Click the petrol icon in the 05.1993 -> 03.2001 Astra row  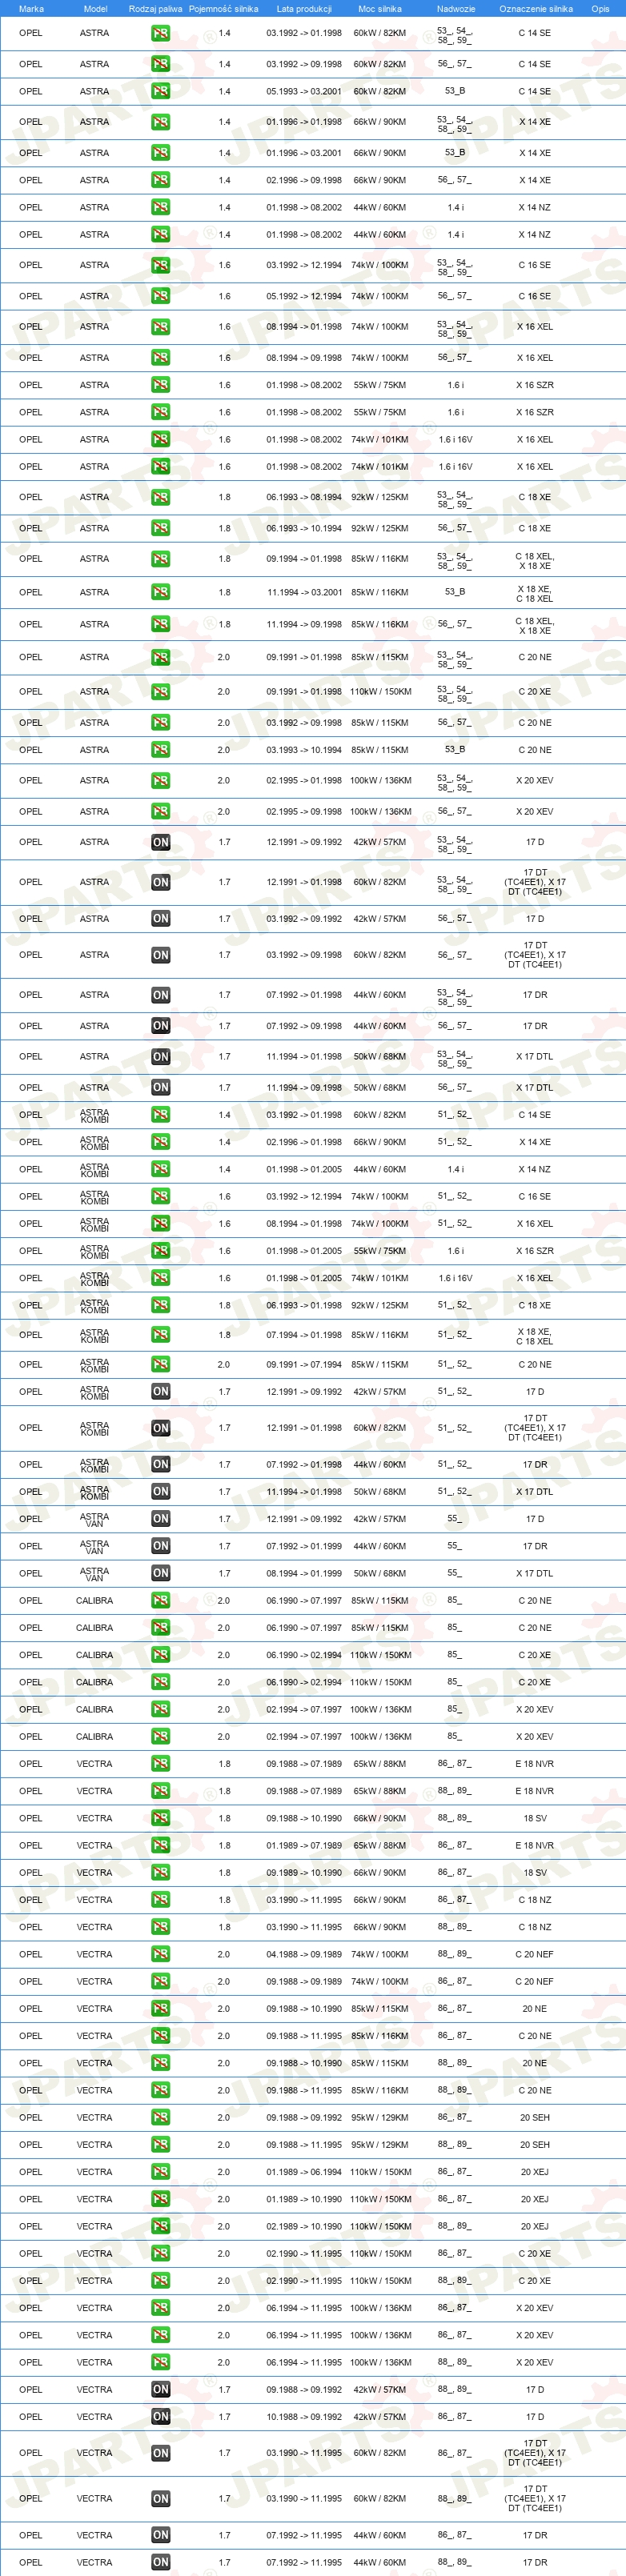[160, 91]
